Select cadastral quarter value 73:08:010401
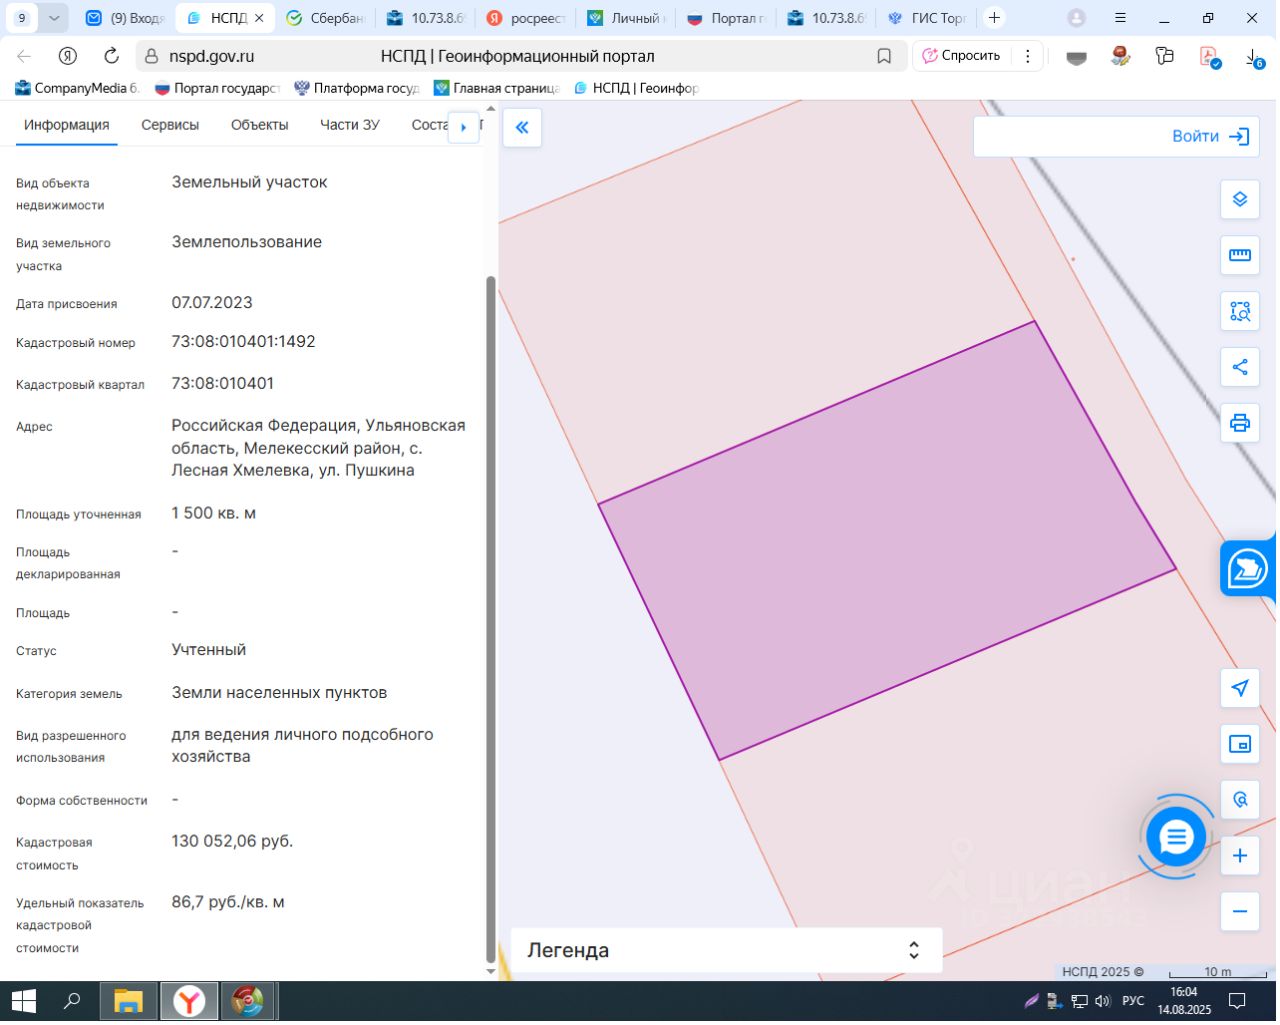 tap(223, 384)
